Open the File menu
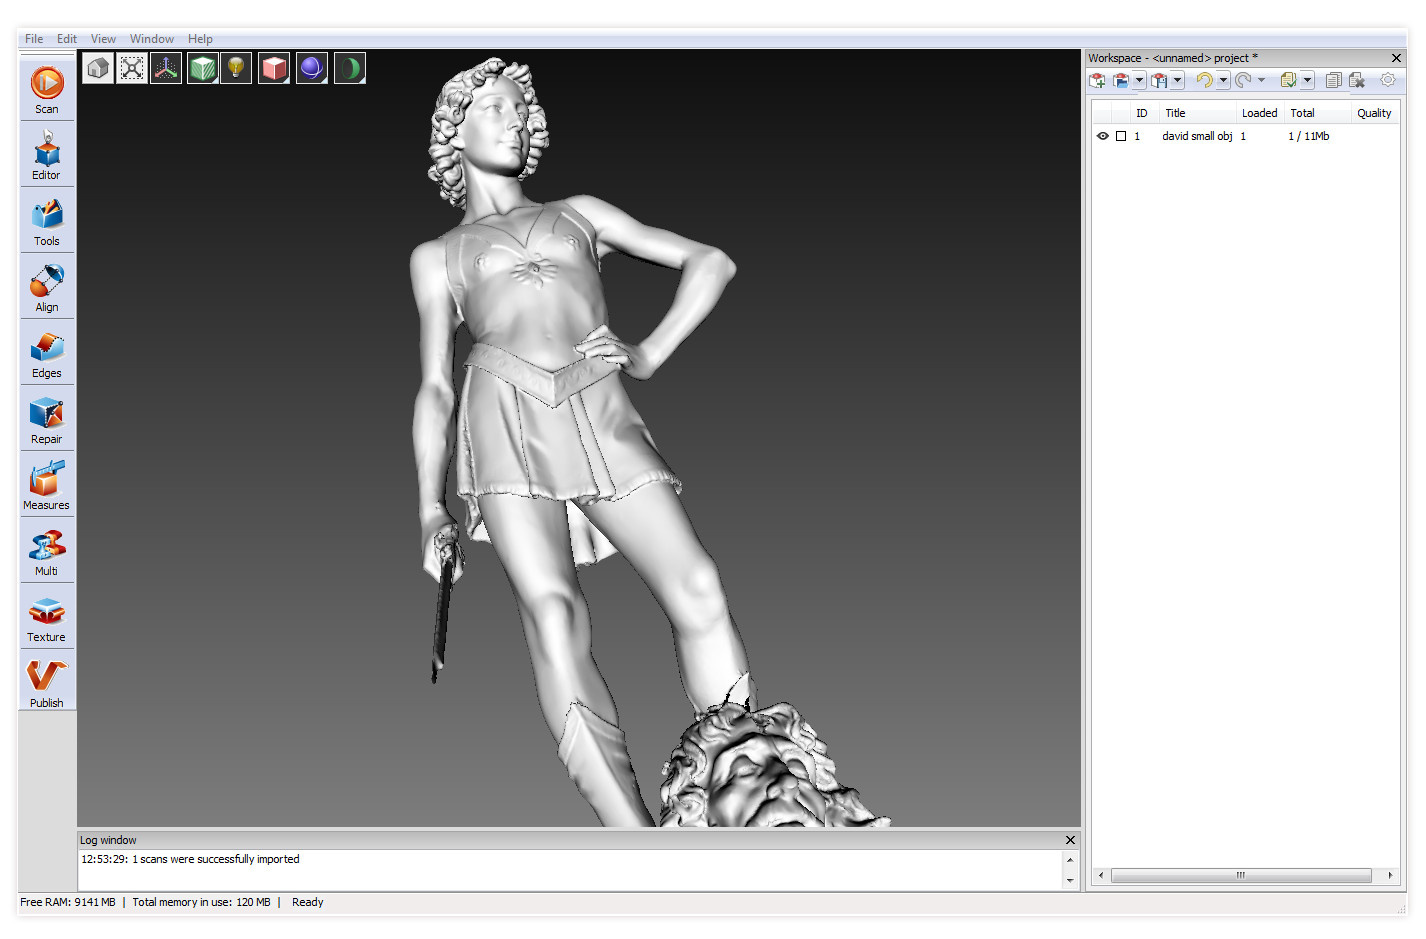 (34, 39)
